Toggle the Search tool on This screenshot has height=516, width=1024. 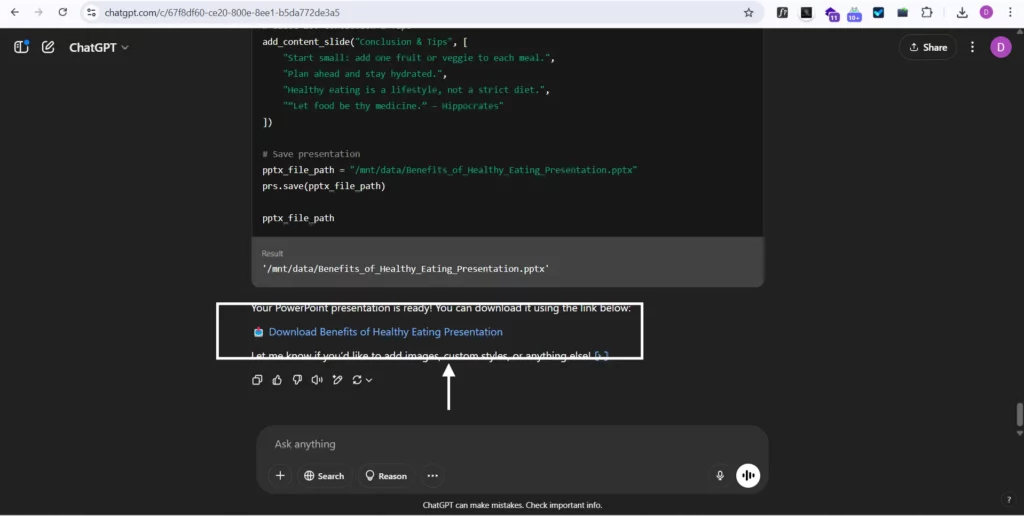pos(324,476)
